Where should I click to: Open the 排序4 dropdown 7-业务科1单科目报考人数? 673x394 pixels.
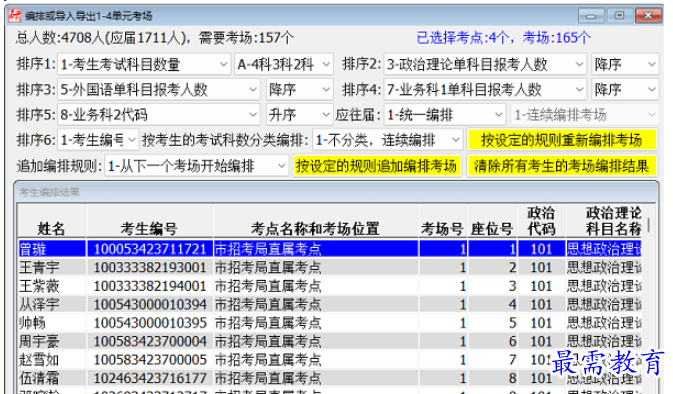pos(485,90)
